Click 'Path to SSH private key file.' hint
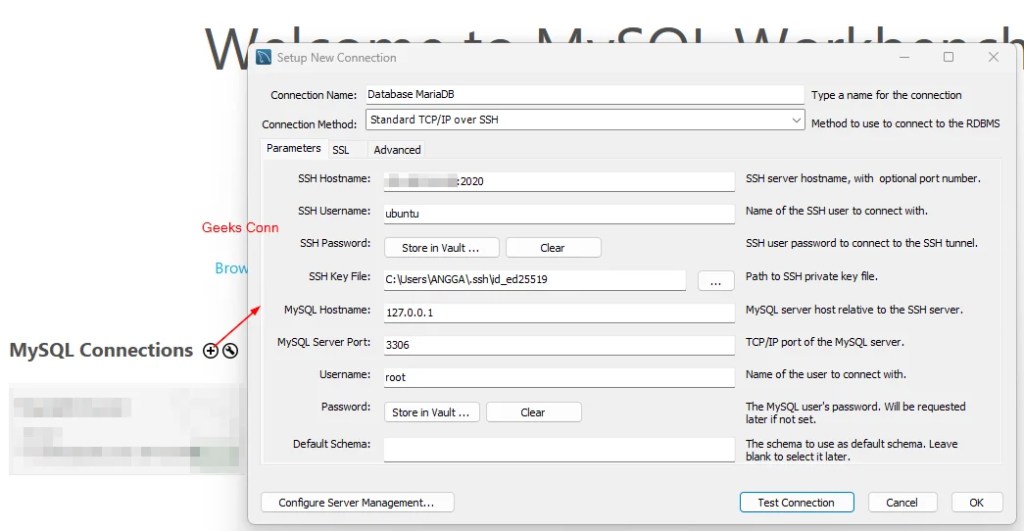 [x=812, y=276]
